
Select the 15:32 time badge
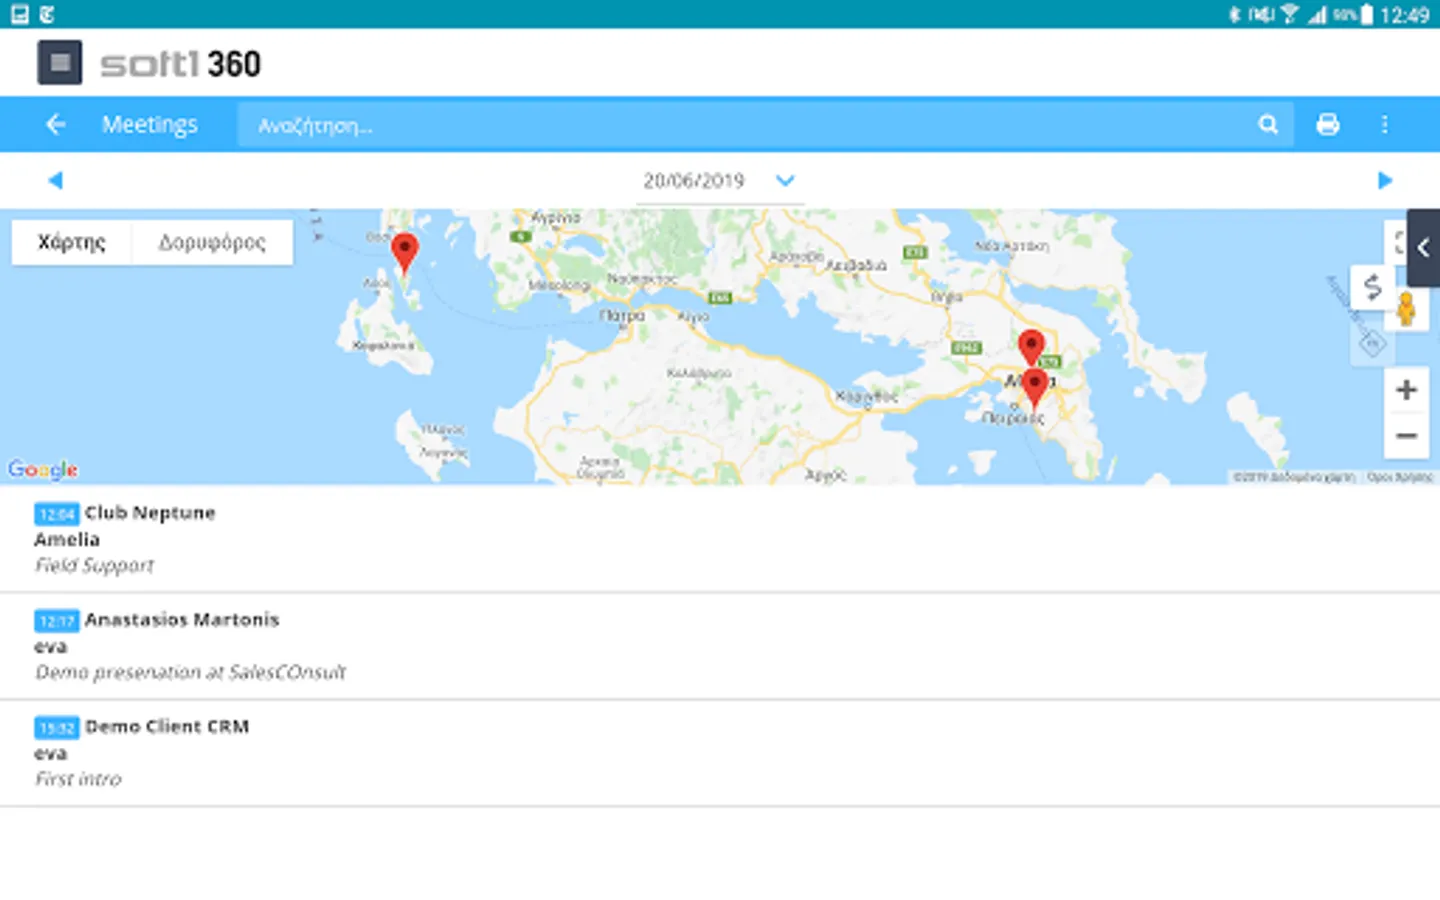[57, 728]
